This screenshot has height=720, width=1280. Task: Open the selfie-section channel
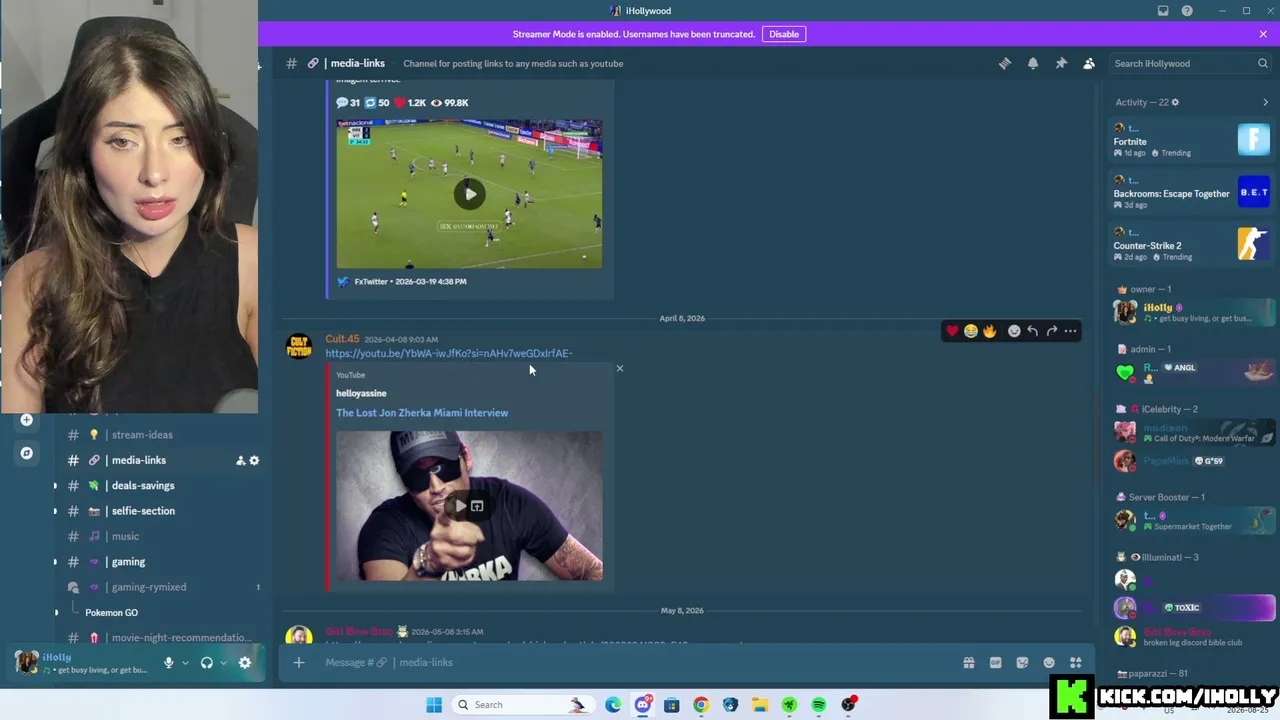(x=143, y=511)
